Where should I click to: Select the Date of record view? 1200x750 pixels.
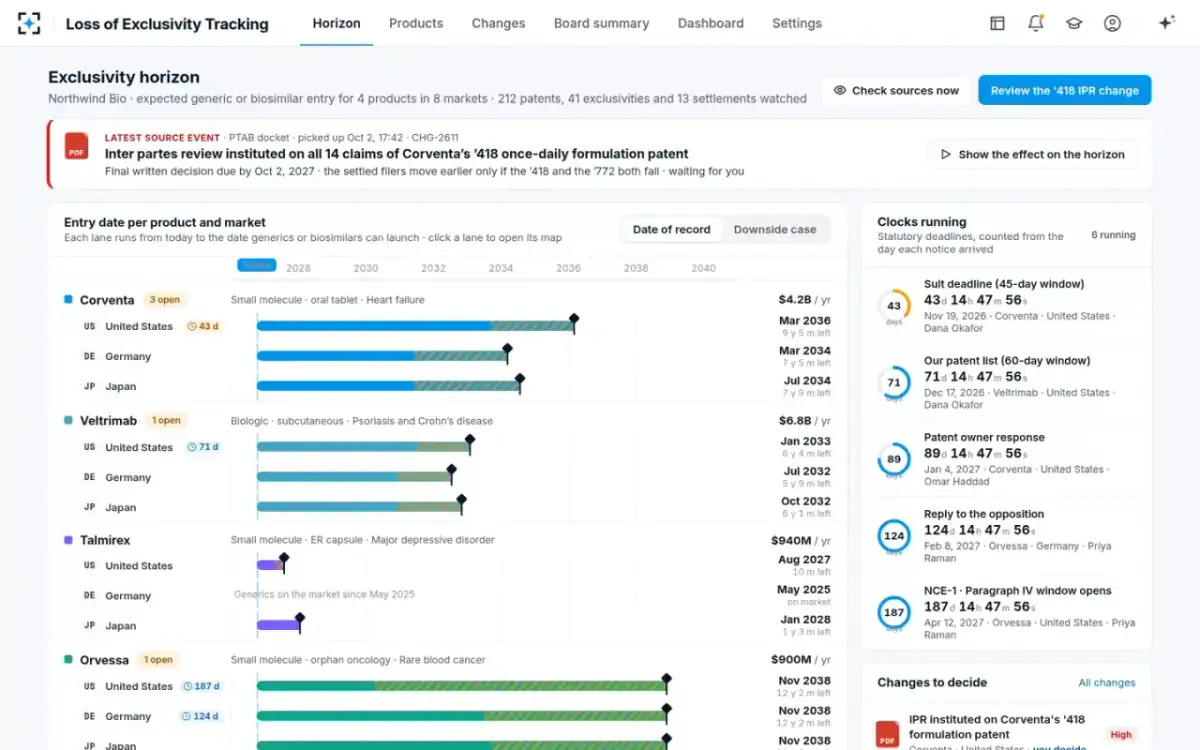[x=672, y=229]
